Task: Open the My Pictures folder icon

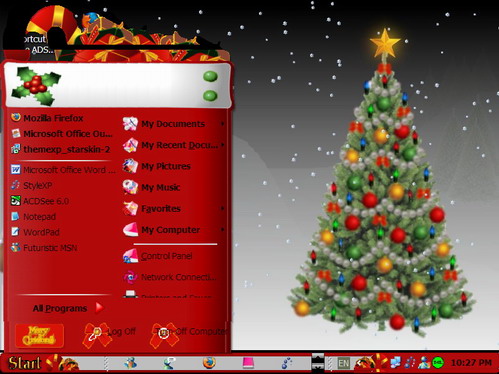Action: 130,166
